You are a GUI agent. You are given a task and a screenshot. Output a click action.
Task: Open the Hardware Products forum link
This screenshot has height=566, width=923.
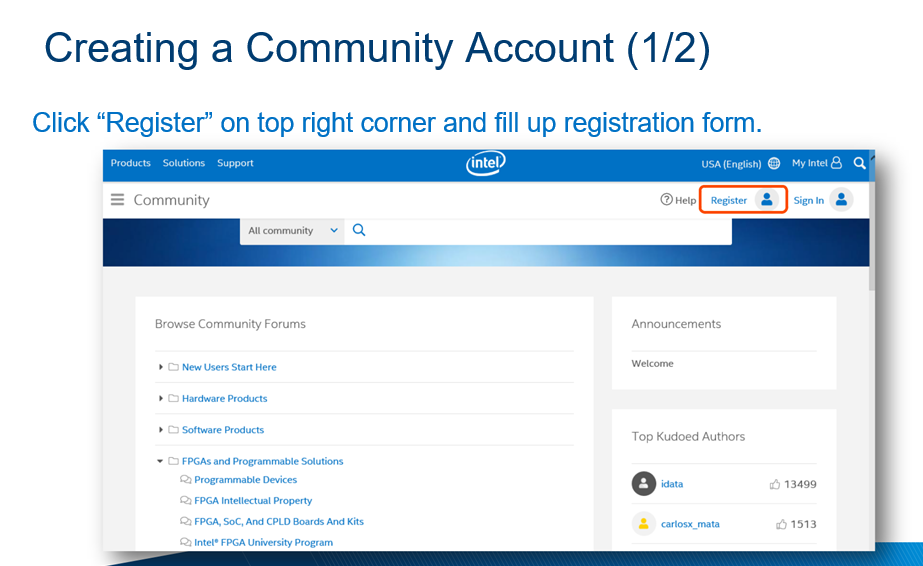224,398
